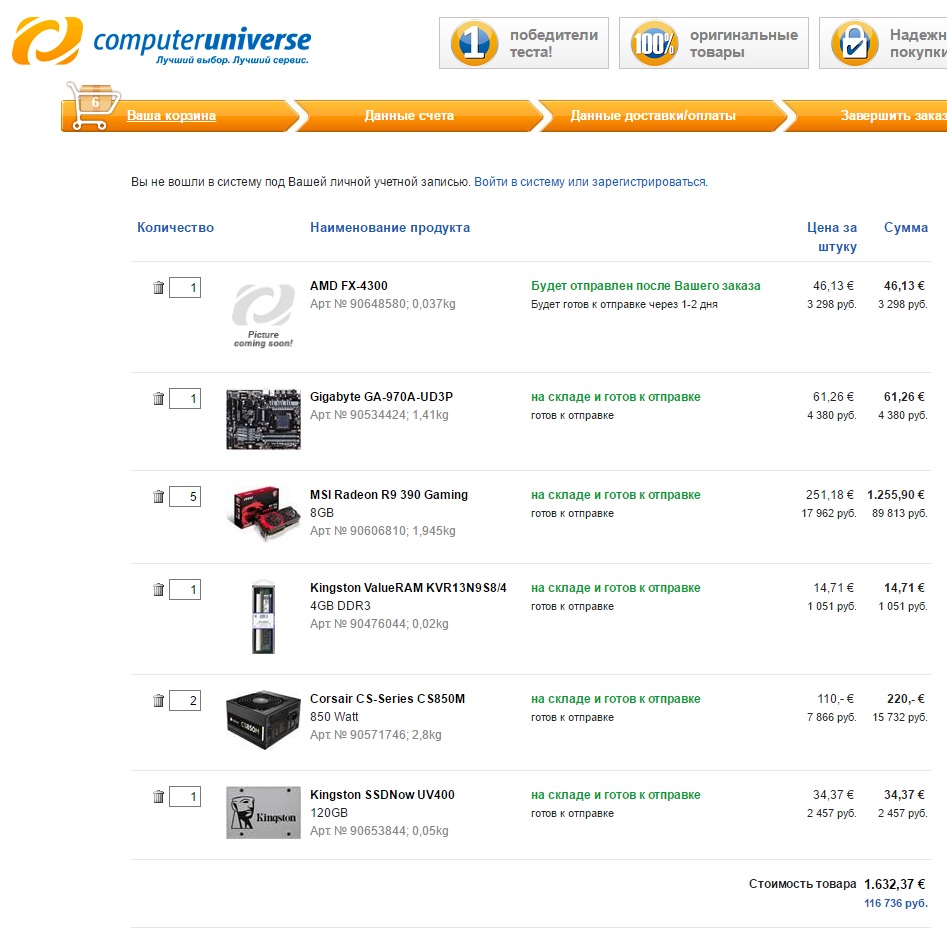Click the 120GB description text

point(329,813)
